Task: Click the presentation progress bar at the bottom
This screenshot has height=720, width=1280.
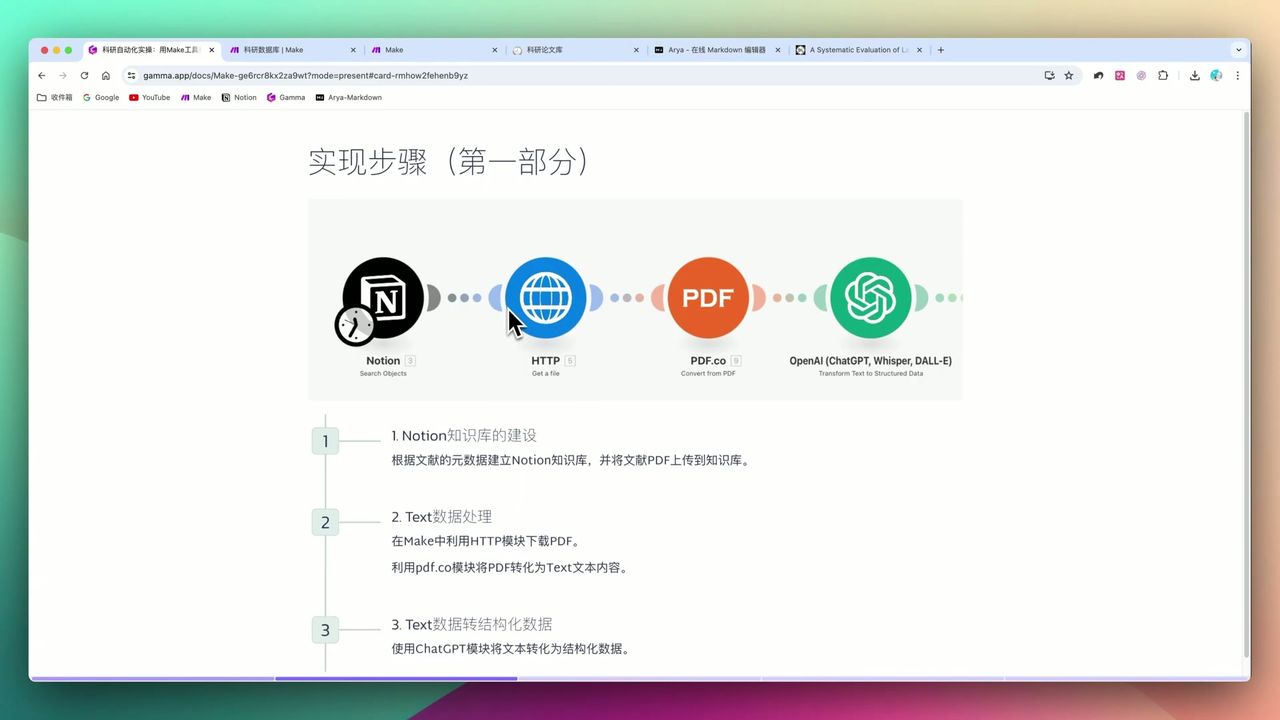Action: tap(400, 679)
